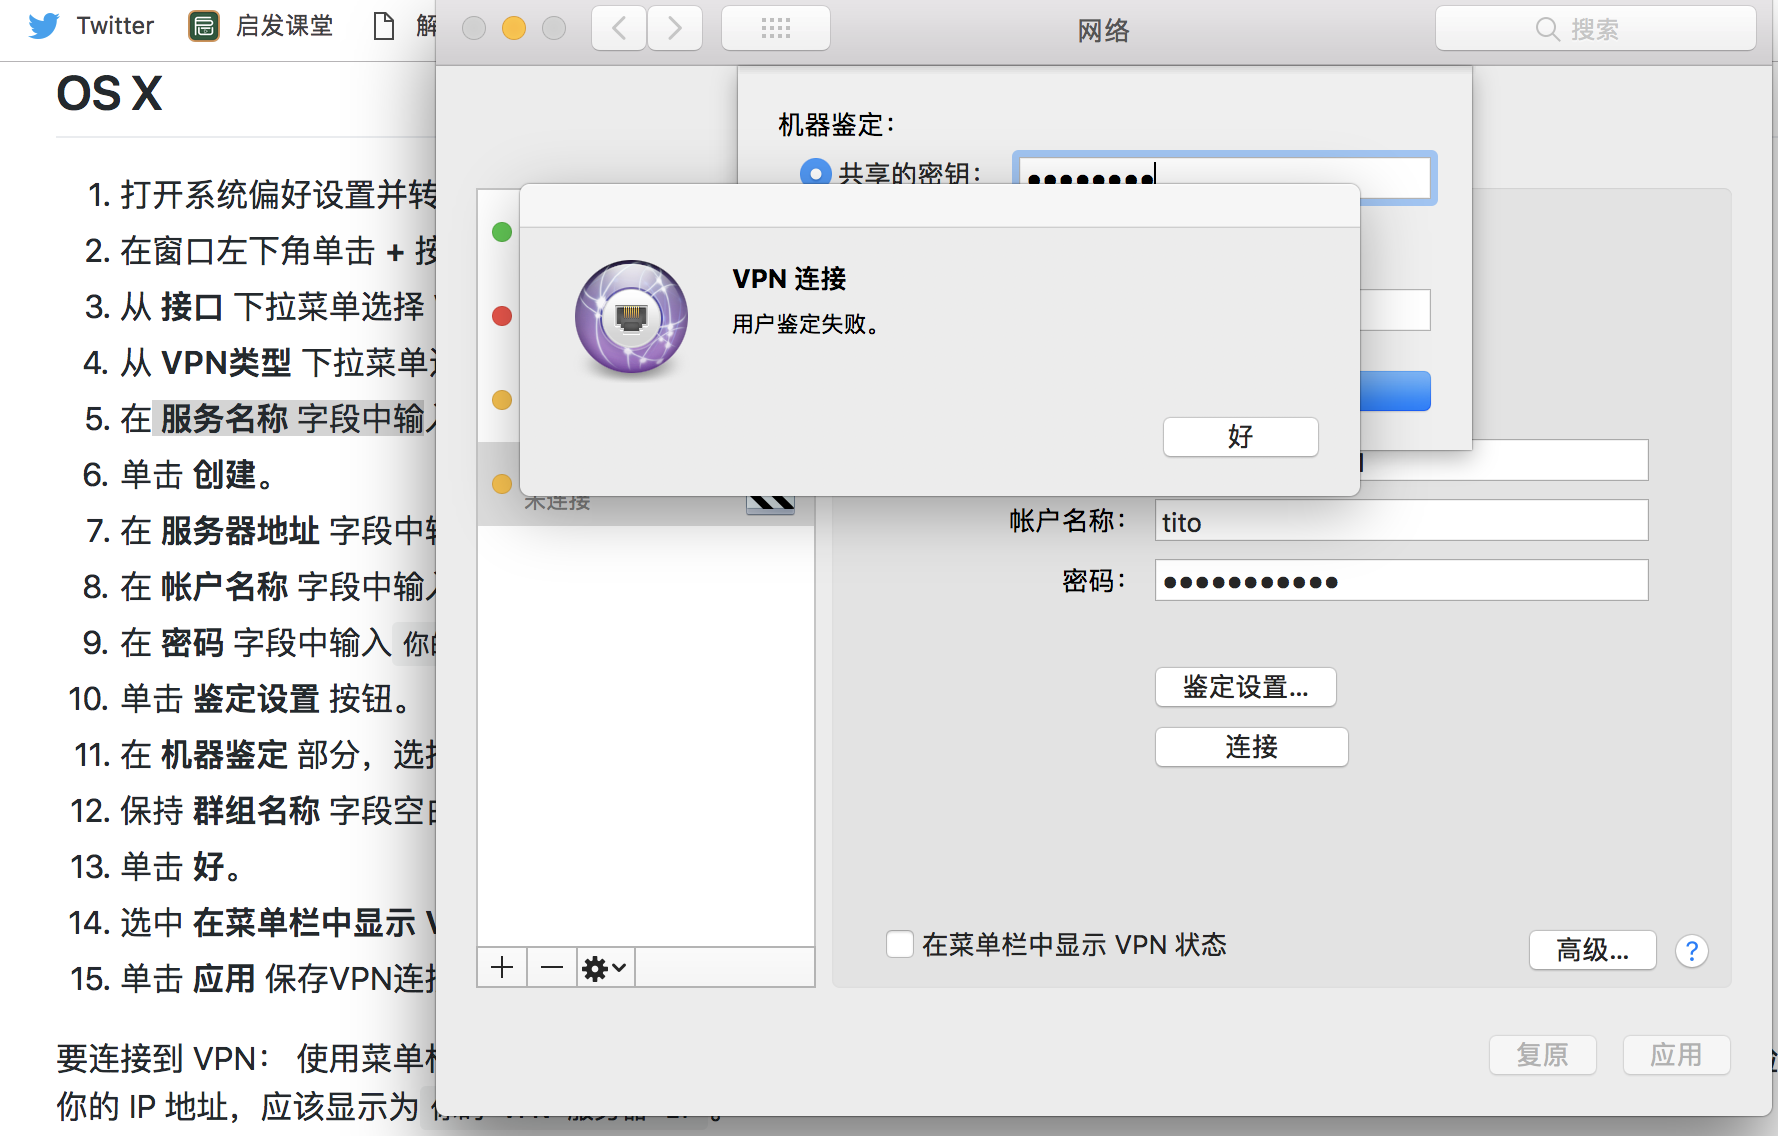The image size is (1778, 1136).
Task: Click the blue default button in sheet
Action: pos(1395,391)
